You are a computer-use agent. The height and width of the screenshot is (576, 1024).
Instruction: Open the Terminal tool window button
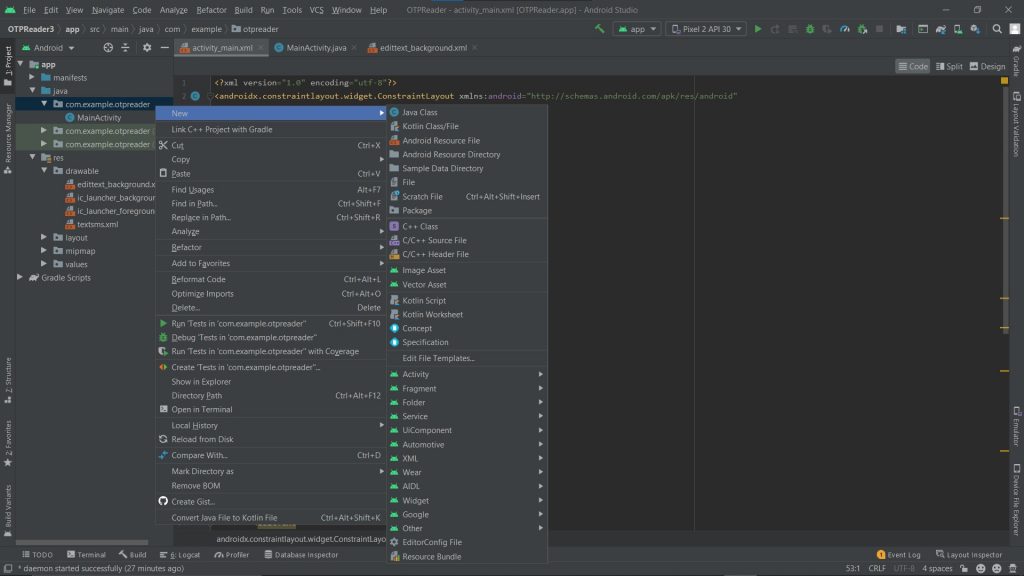[x=86, y=554]
